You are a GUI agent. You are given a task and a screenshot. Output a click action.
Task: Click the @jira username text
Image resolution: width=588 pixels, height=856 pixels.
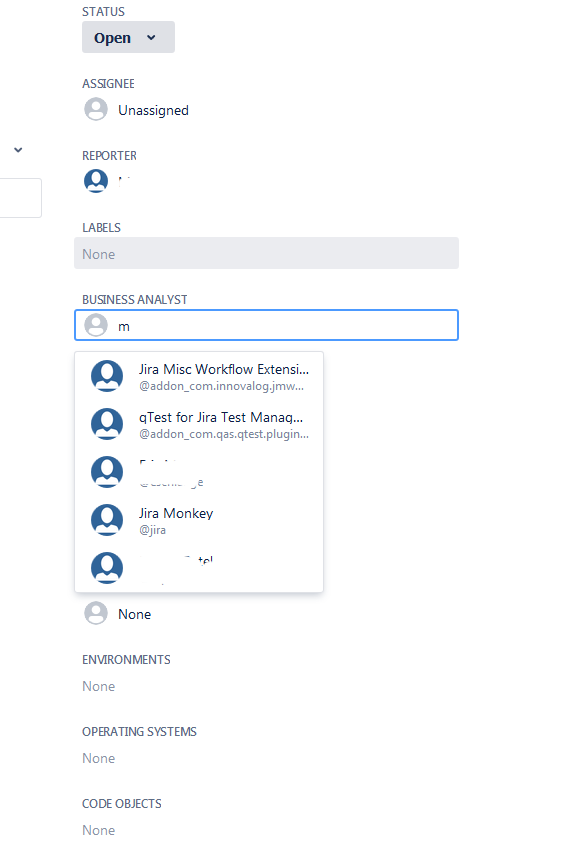152,530
